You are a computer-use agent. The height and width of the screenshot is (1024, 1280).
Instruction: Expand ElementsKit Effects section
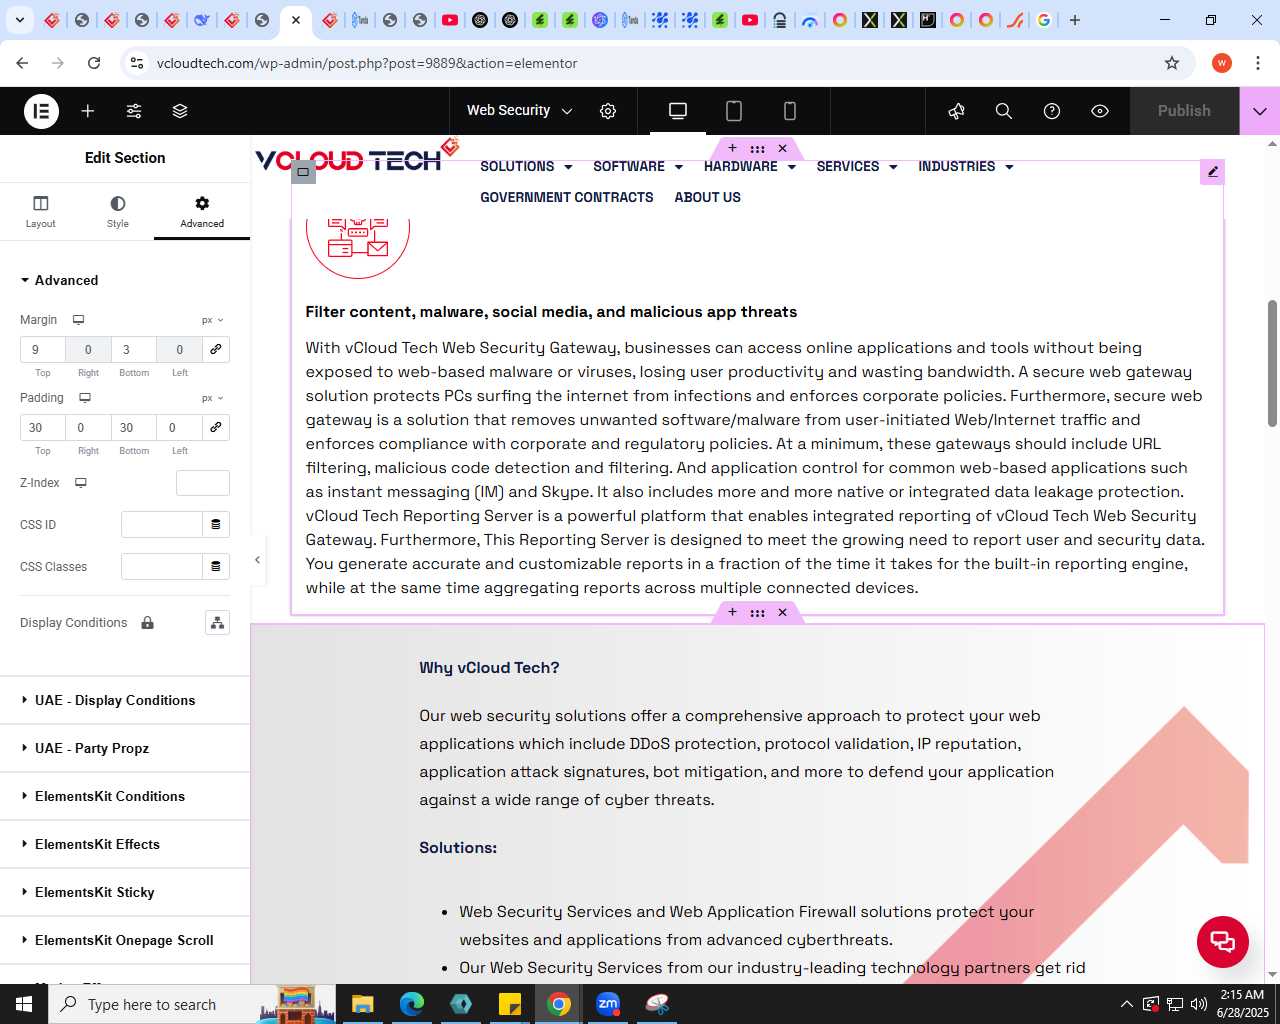(x=125, y=844)
